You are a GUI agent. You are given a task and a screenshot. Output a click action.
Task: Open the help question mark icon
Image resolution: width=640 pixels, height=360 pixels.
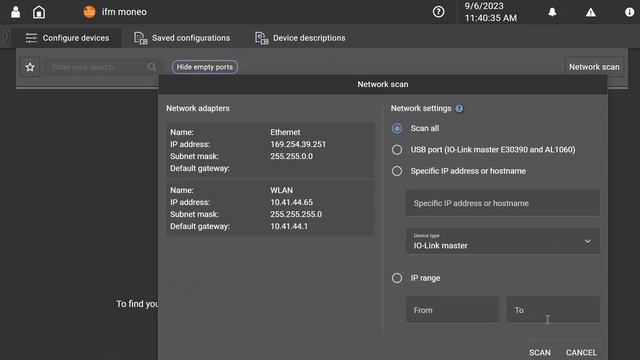pos(438,12)
